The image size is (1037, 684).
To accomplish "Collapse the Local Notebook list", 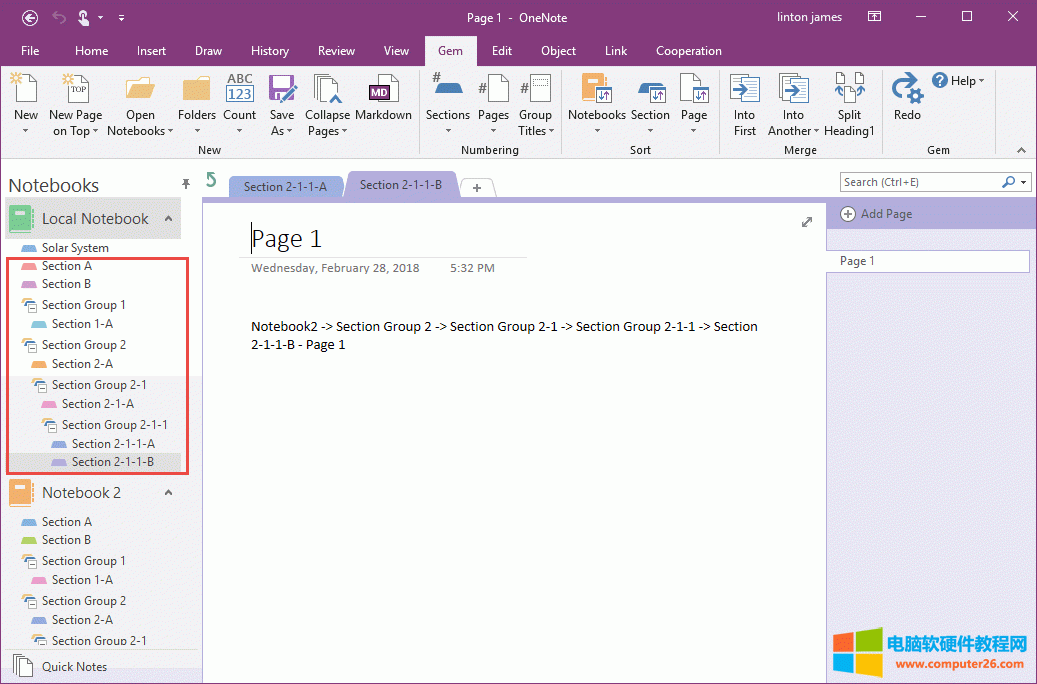I will coord(168,219).
